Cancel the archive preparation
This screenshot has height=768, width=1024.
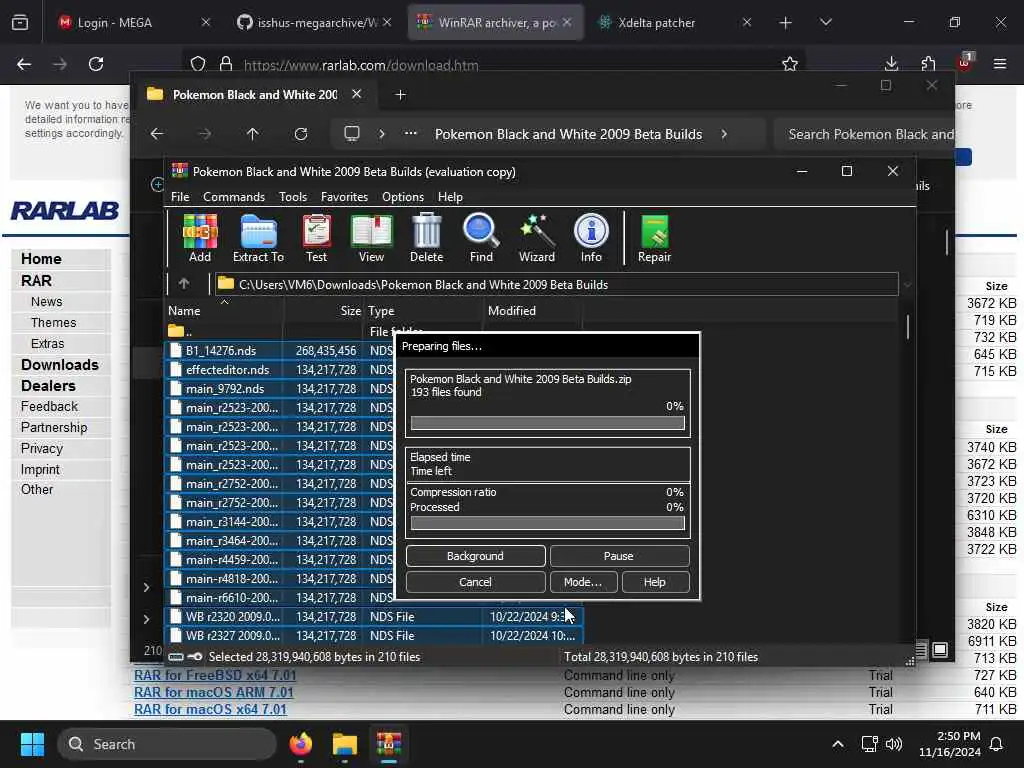pos(475,582)
